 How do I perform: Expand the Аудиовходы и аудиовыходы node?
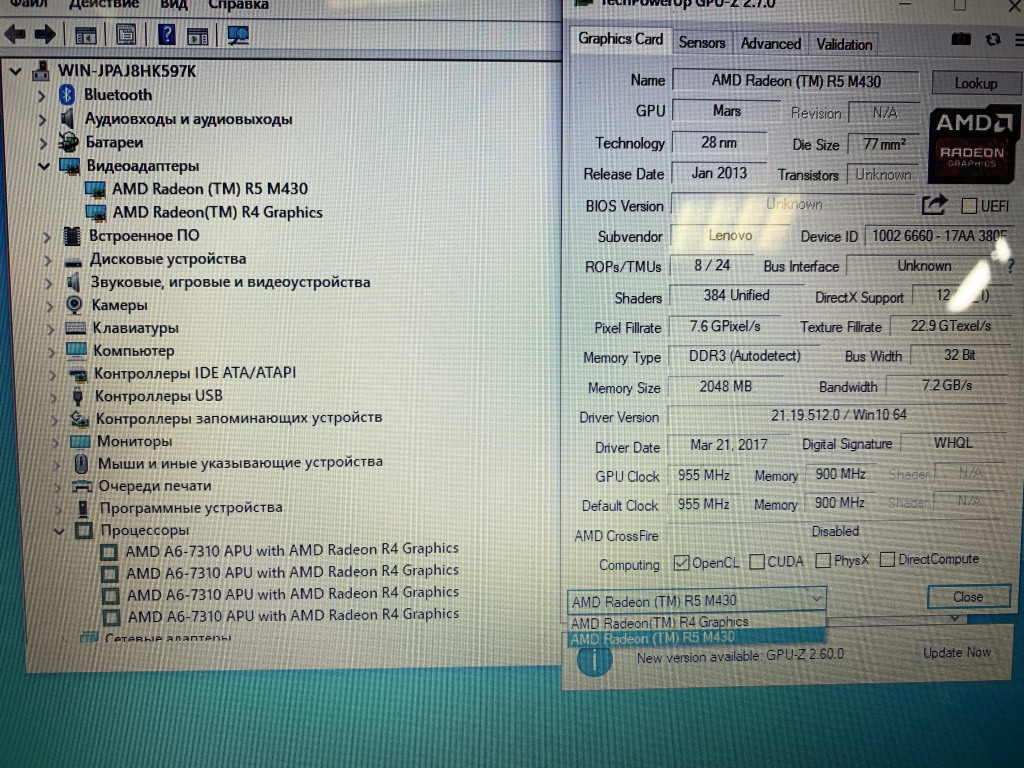42,120
